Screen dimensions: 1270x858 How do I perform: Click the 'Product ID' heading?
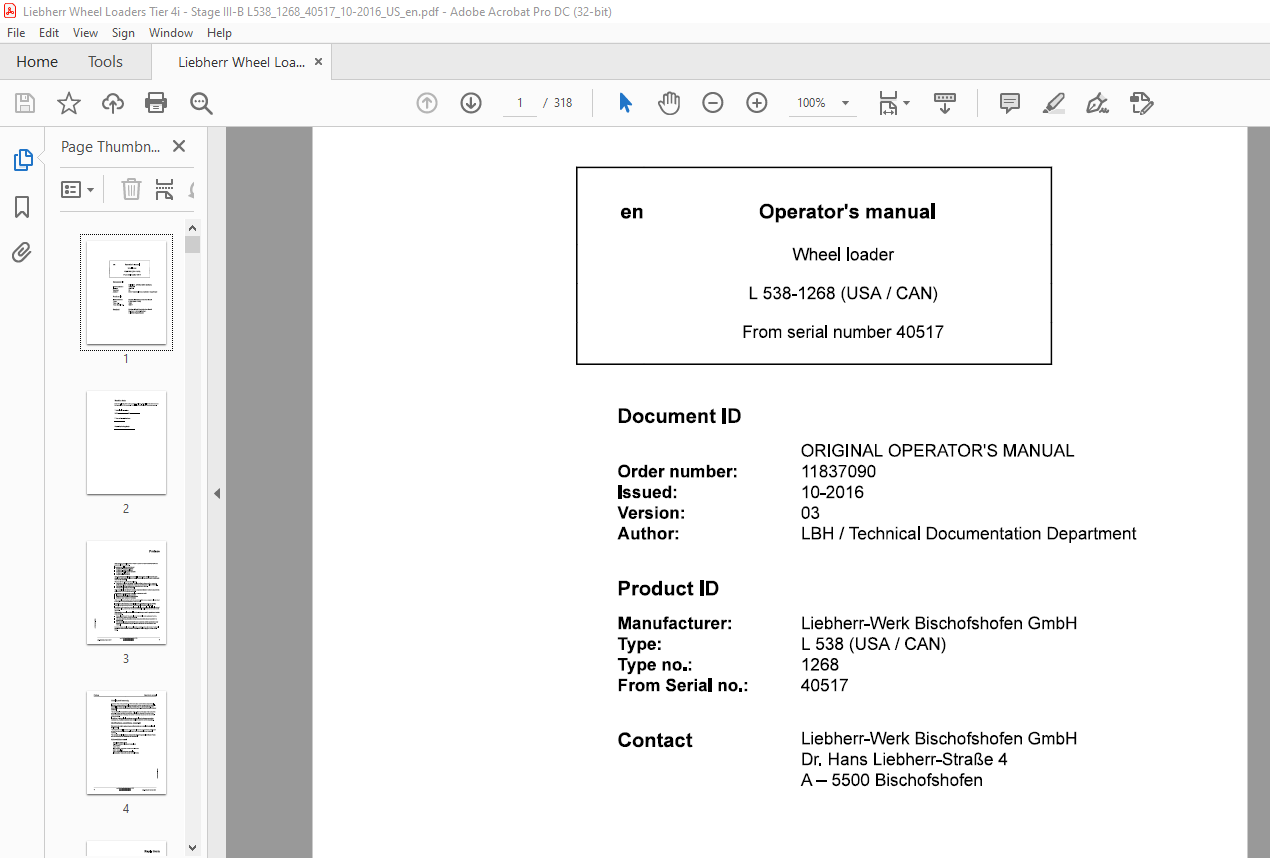[668, 588]
